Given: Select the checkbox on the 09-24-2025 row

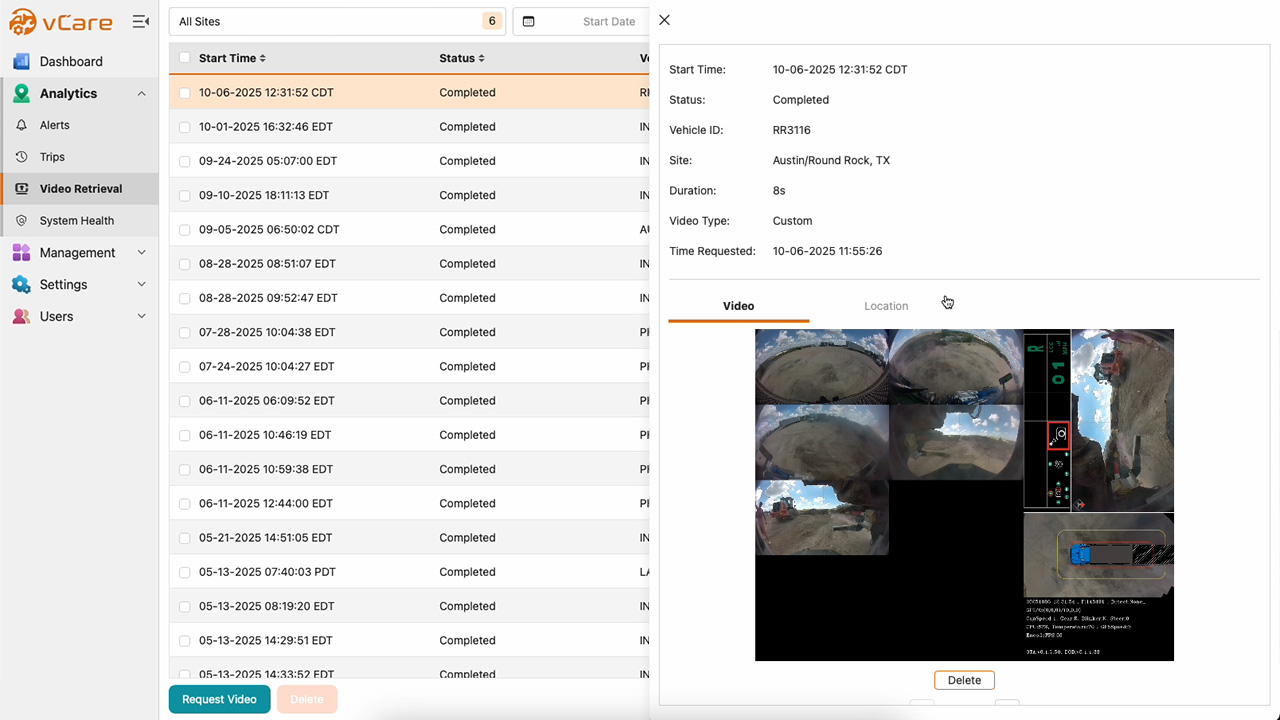Looking at the screenshot, I should tap(184, 160).
